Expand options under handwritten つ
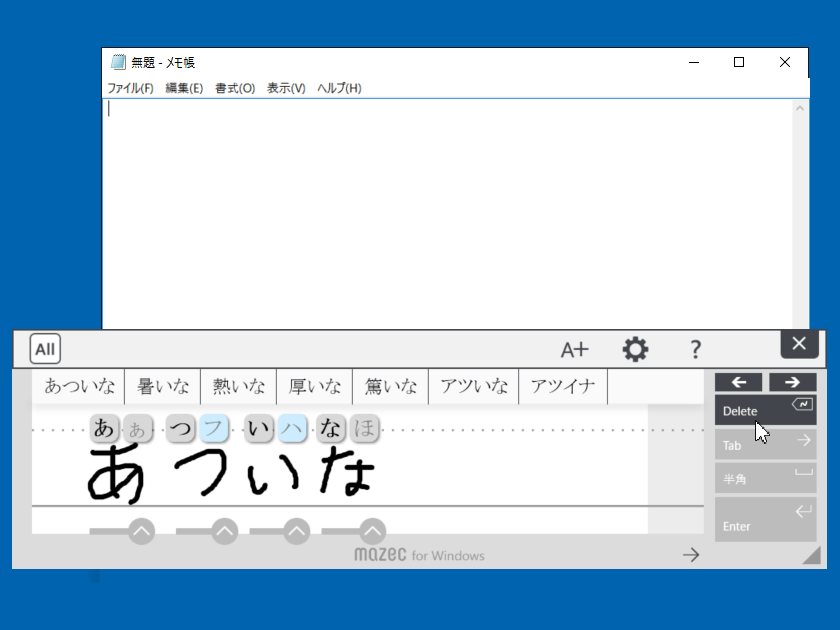The image size is (840, 630). point(225,531)
